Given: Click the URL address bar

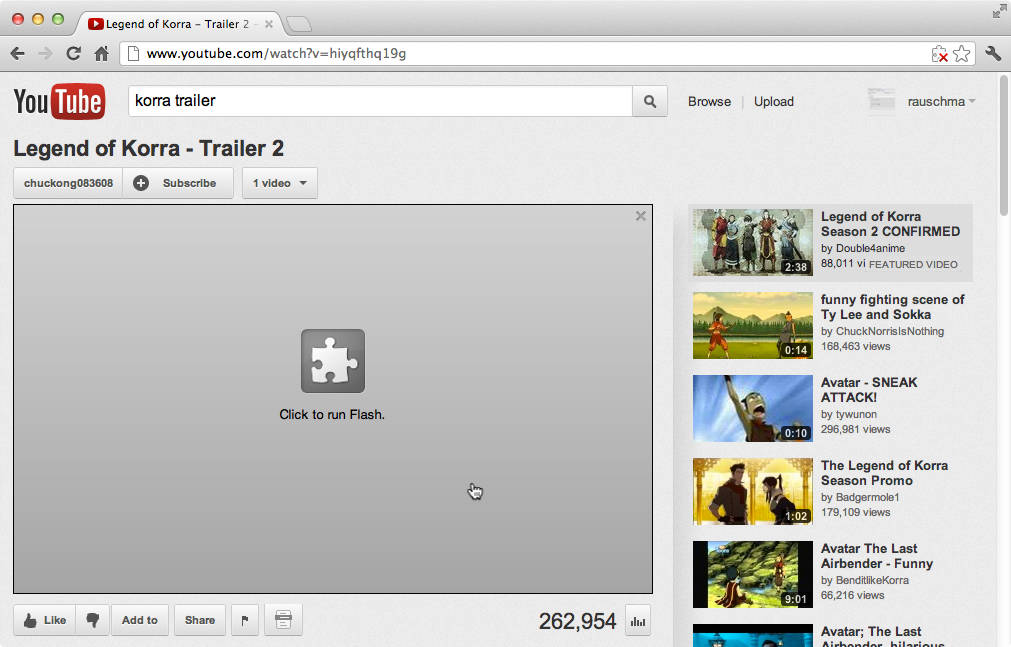Looking at the screenshot, I should point(529,54).
